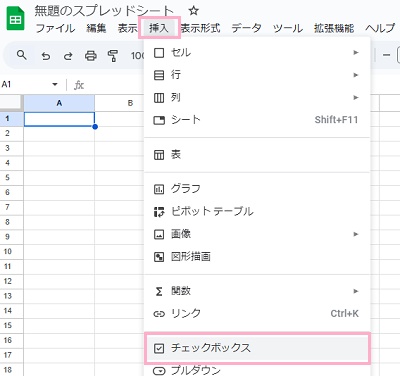
Task: Select リンク from the insert menu
Action: pos(257,313)
